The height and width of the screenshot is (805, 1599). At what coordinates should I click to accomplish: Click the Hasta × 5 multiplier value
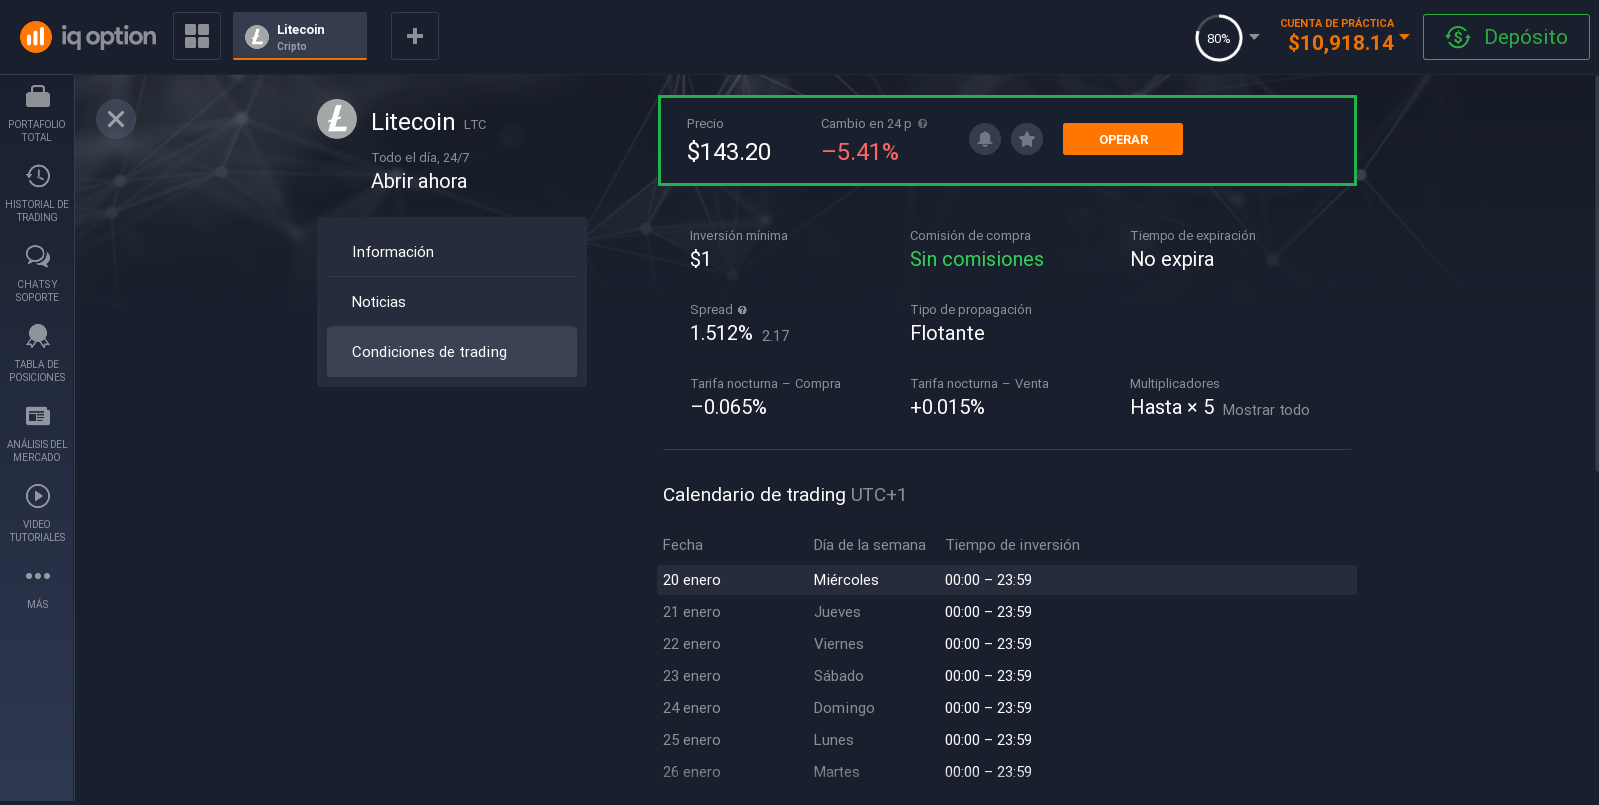tap(1172, 407)
